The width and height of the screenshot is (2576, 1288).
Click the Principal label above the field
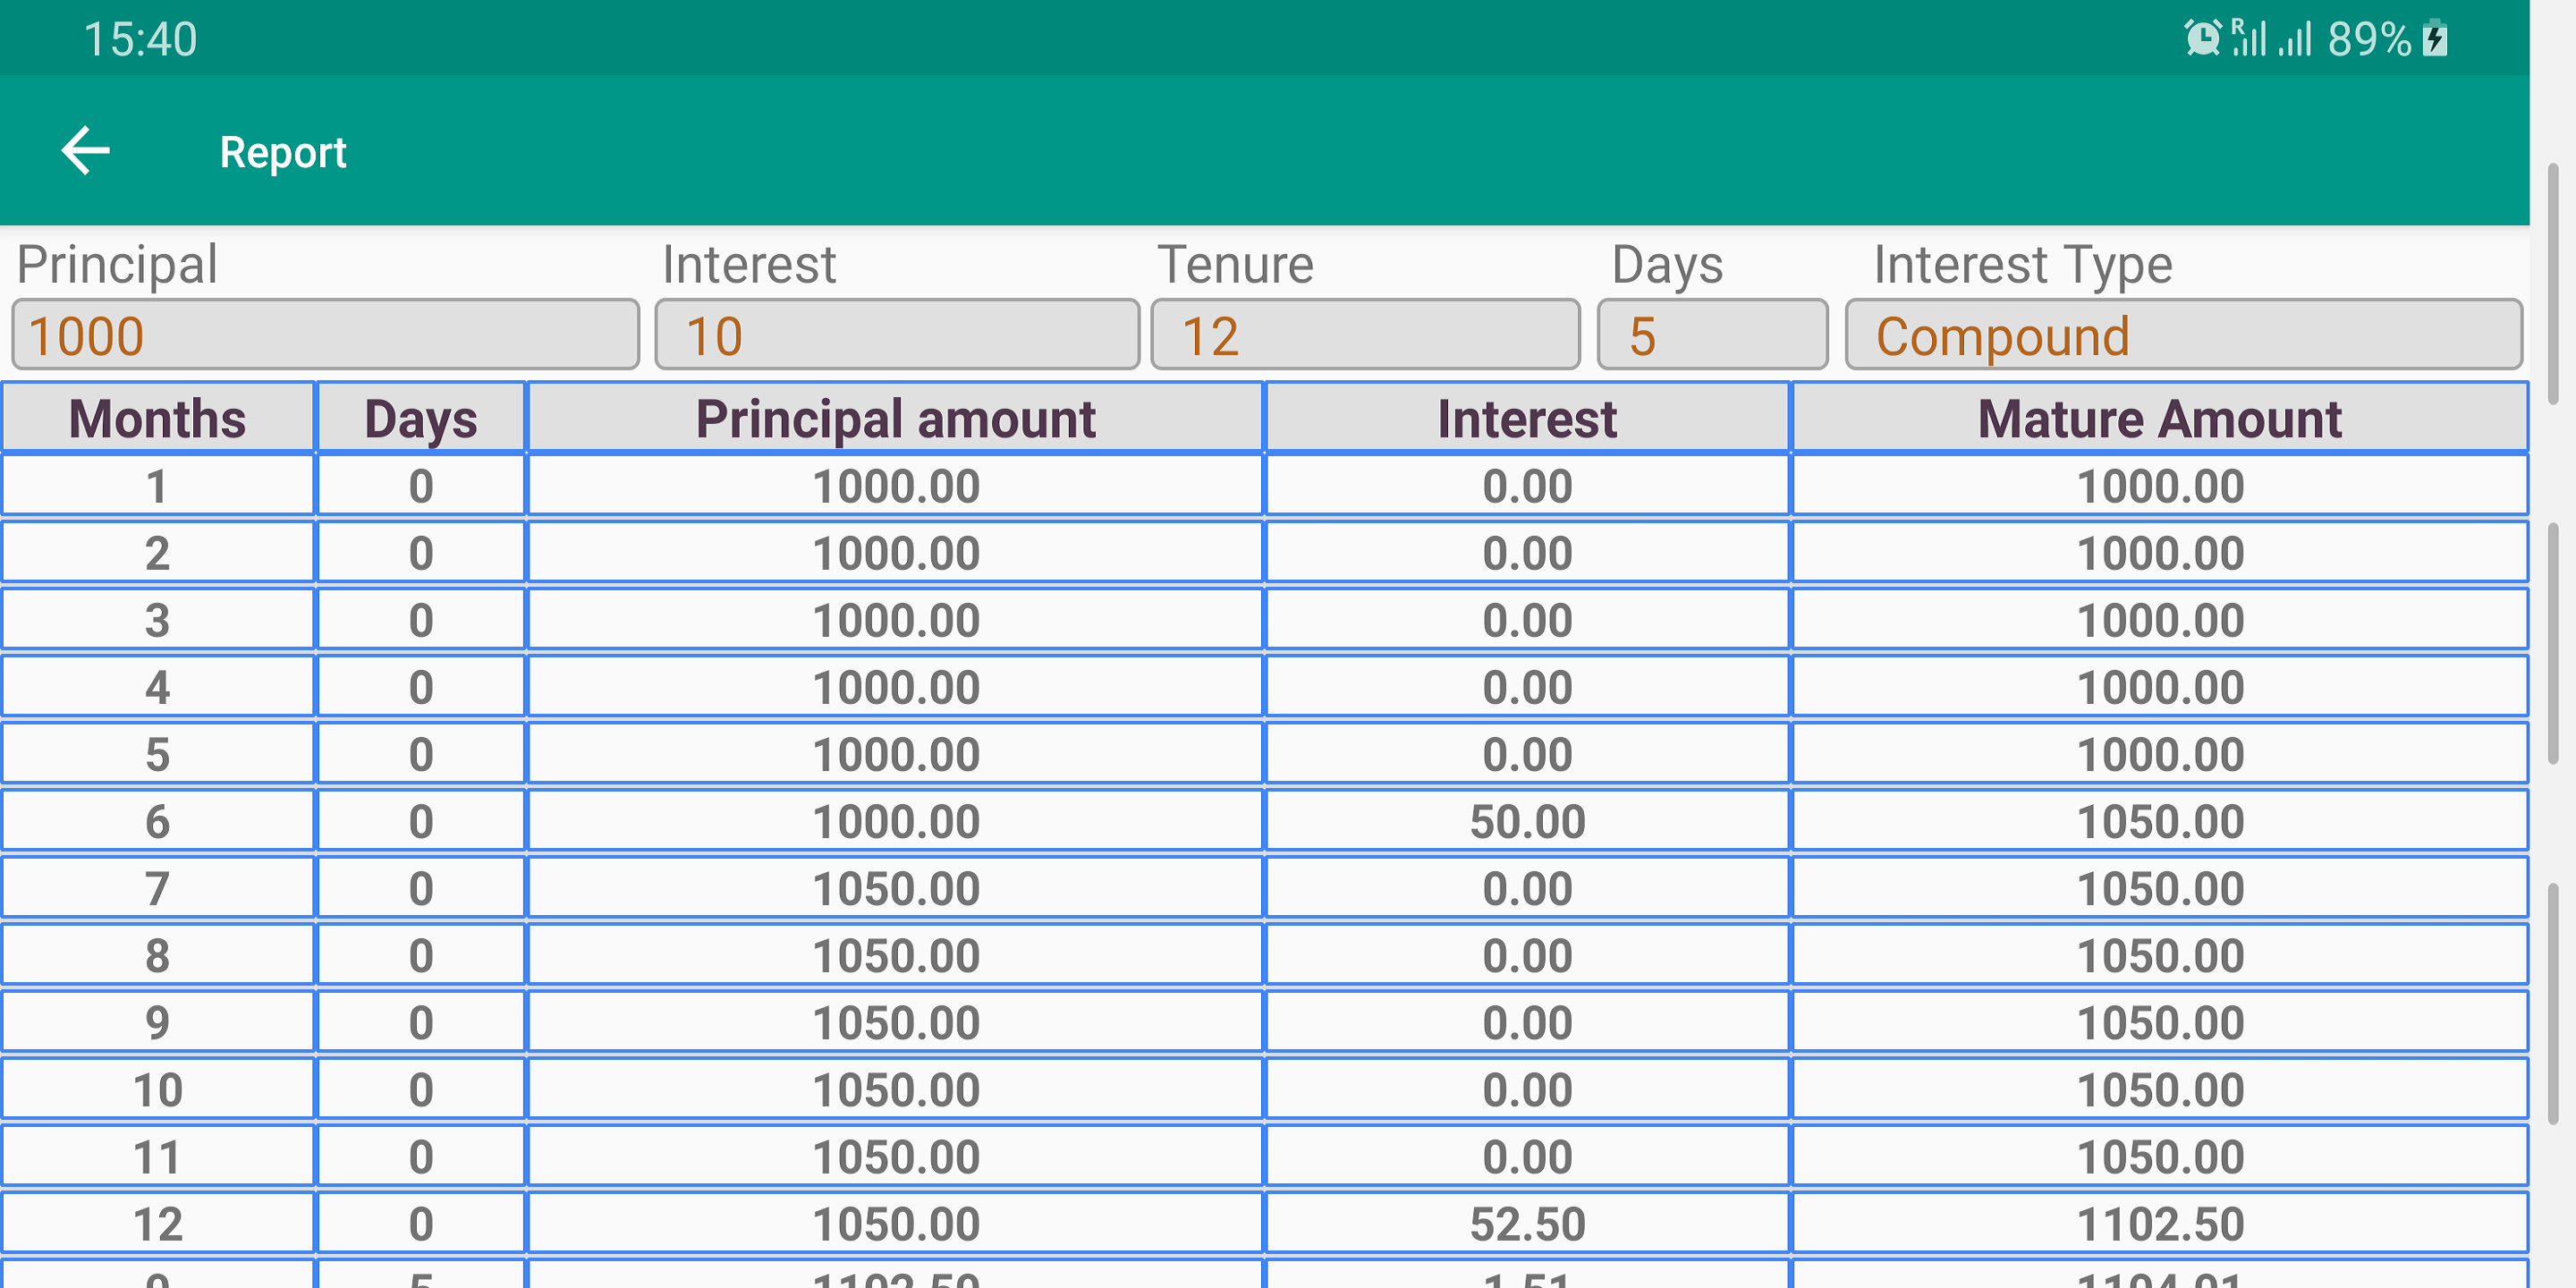117,264
